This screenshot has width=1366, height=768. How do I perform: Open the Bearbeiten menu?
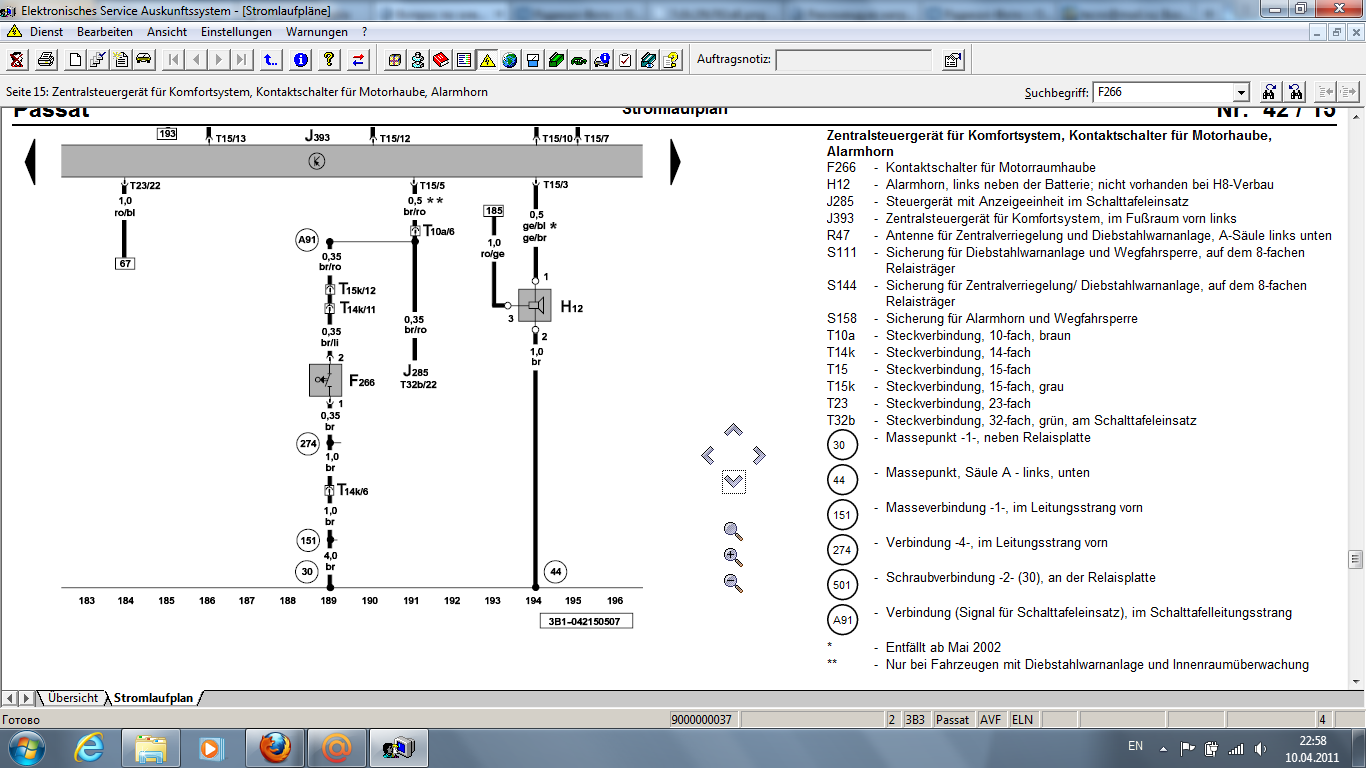click(105, 32)
